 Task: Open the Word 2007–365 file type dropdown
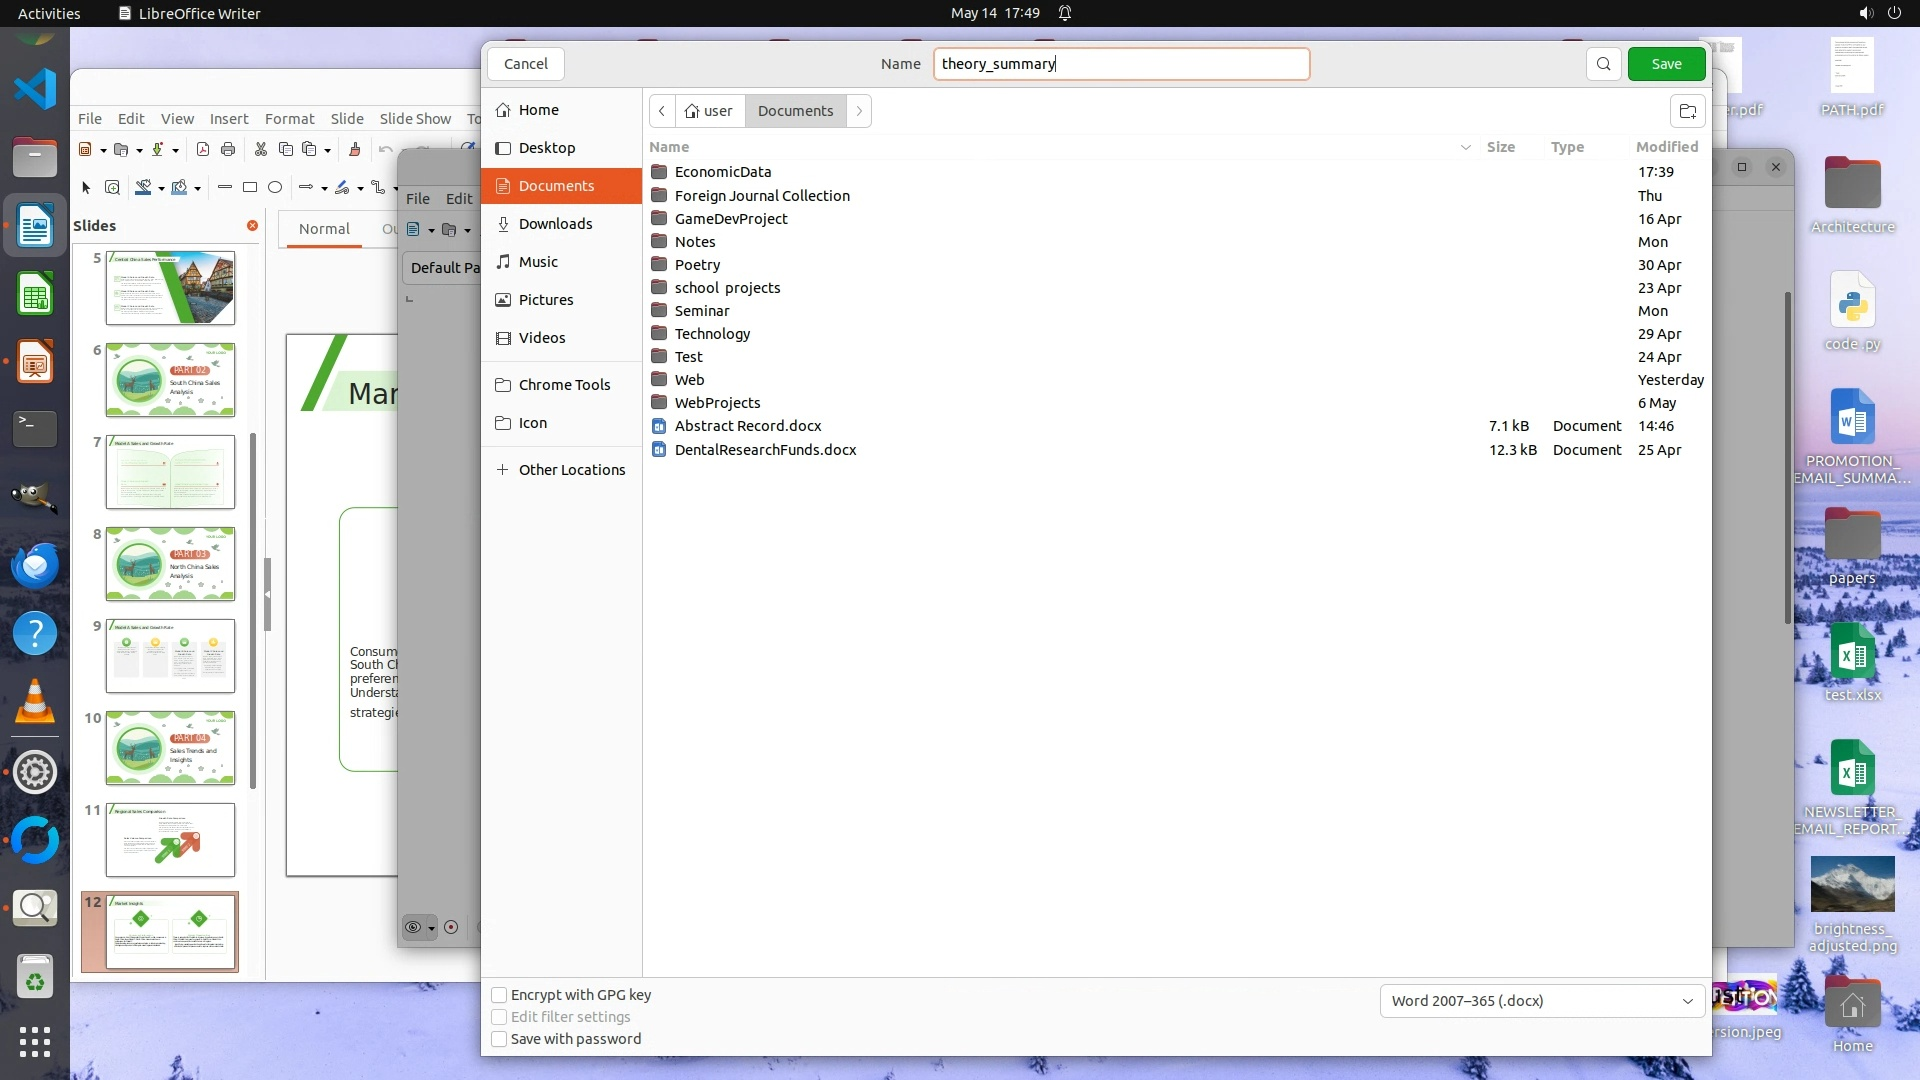(1541, 1001)
